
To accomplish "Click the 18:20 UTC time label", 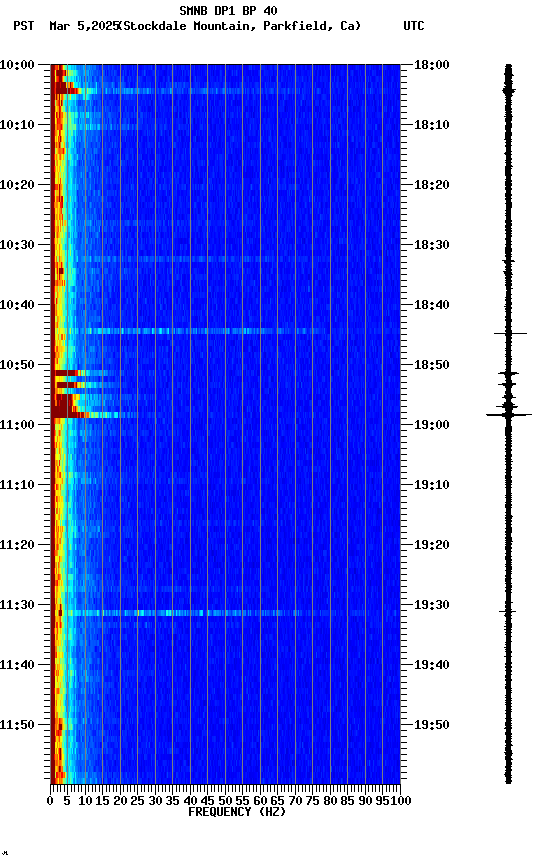I will 432,185.
